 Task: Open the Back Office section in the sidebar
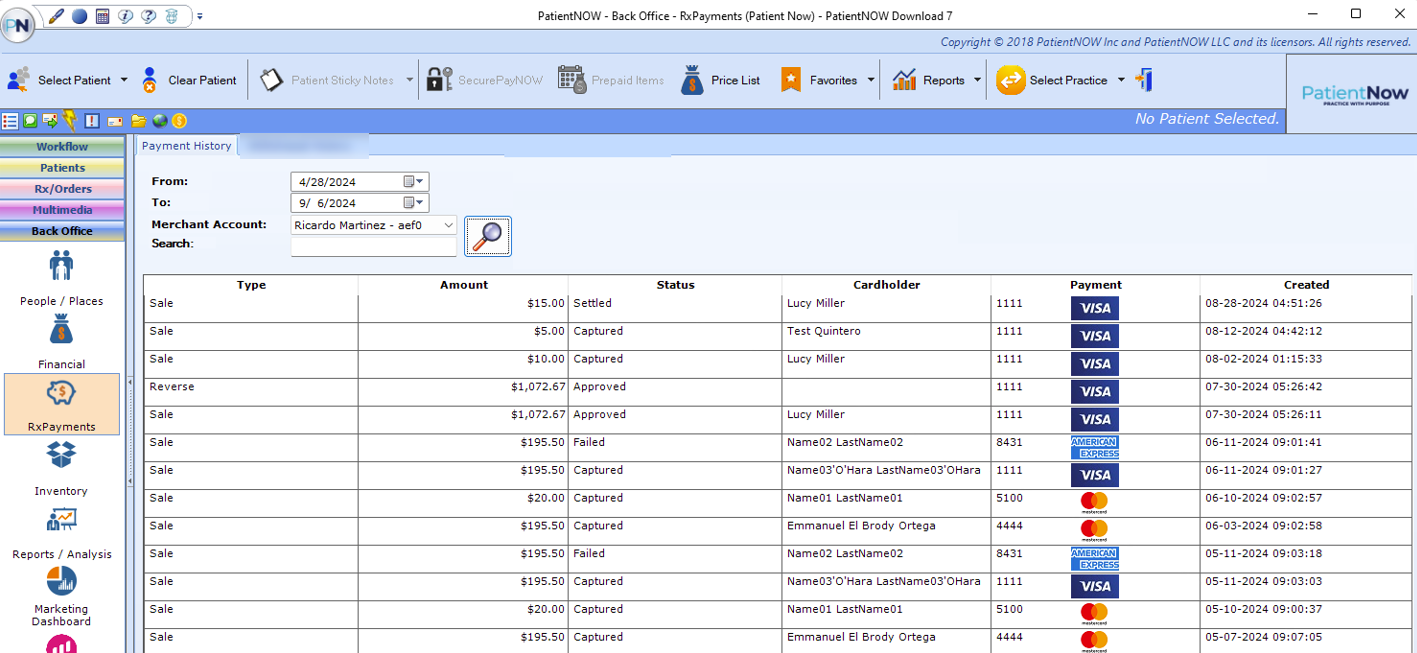(62, 231)
